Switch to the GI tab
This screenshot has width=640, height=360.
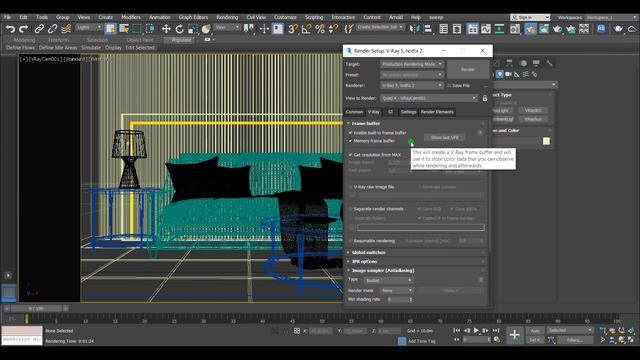[x=390, y=112]
